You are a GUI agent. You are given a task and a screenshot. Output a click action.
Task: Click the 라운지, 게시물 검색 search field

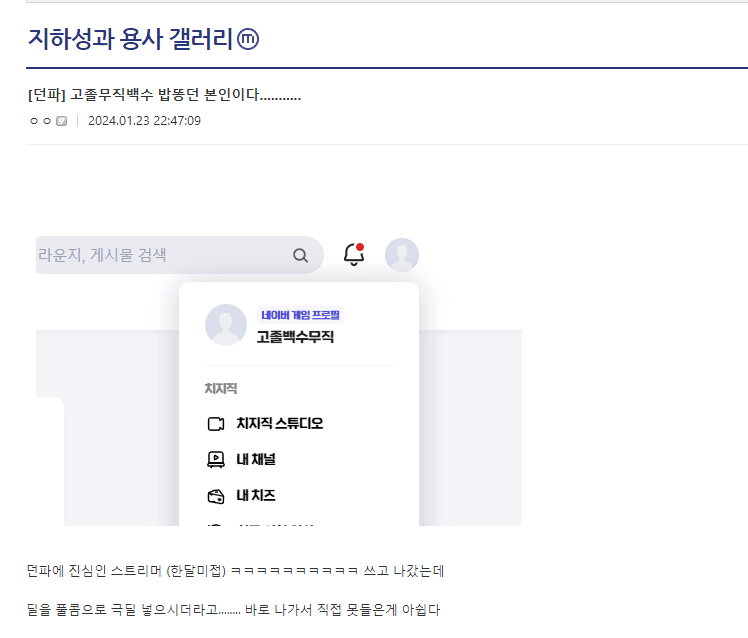pos(179,255)
